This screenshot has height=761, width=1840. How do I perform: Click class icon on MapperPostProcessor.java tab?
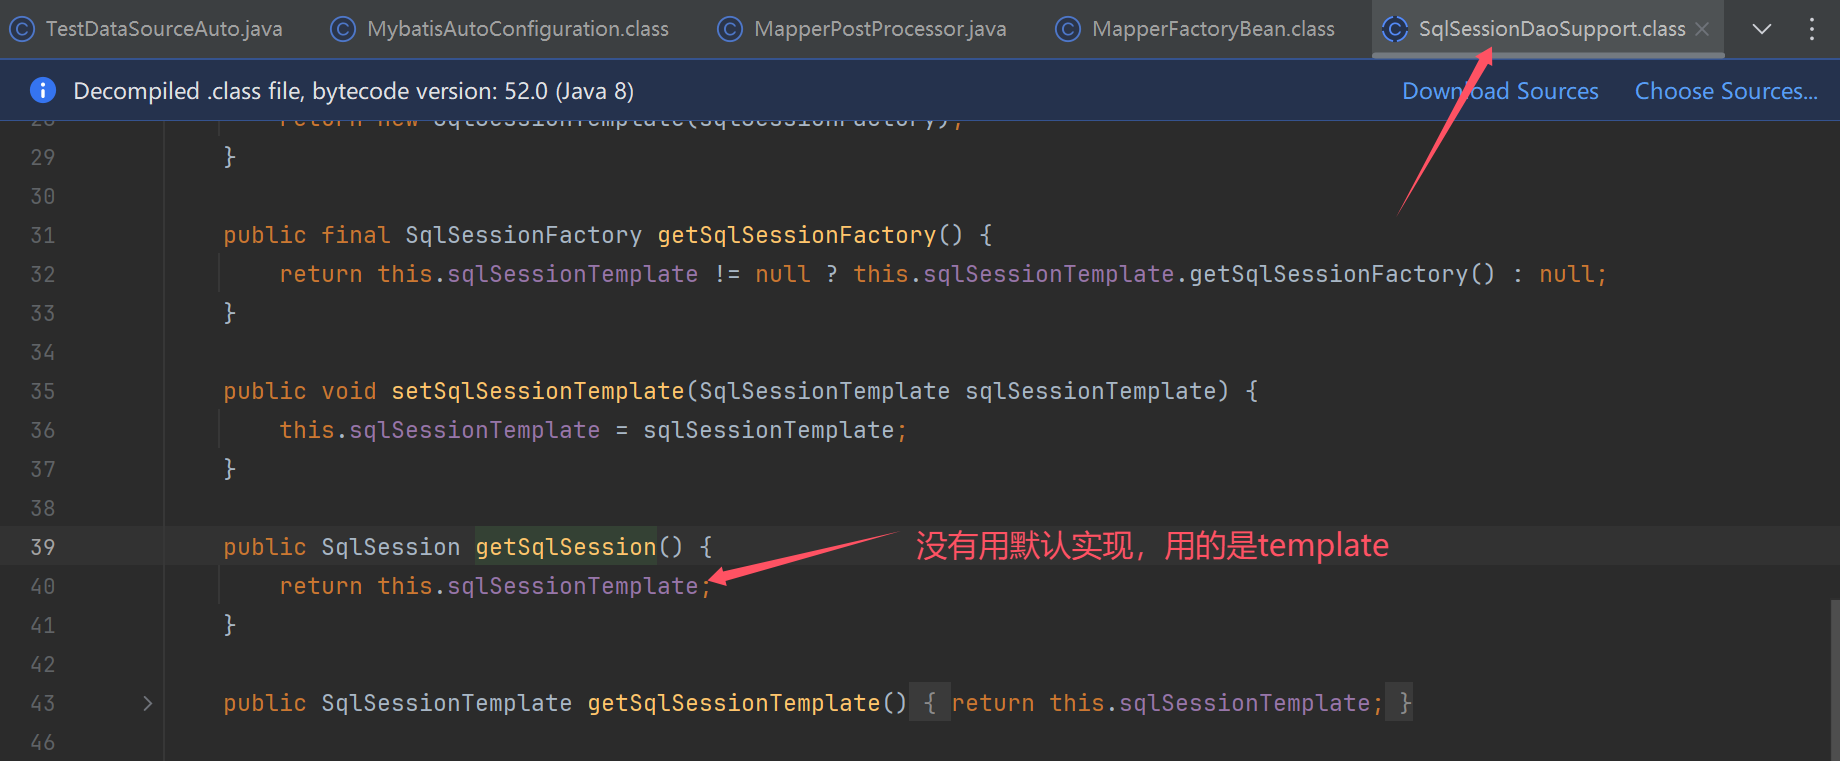(730, 29)
